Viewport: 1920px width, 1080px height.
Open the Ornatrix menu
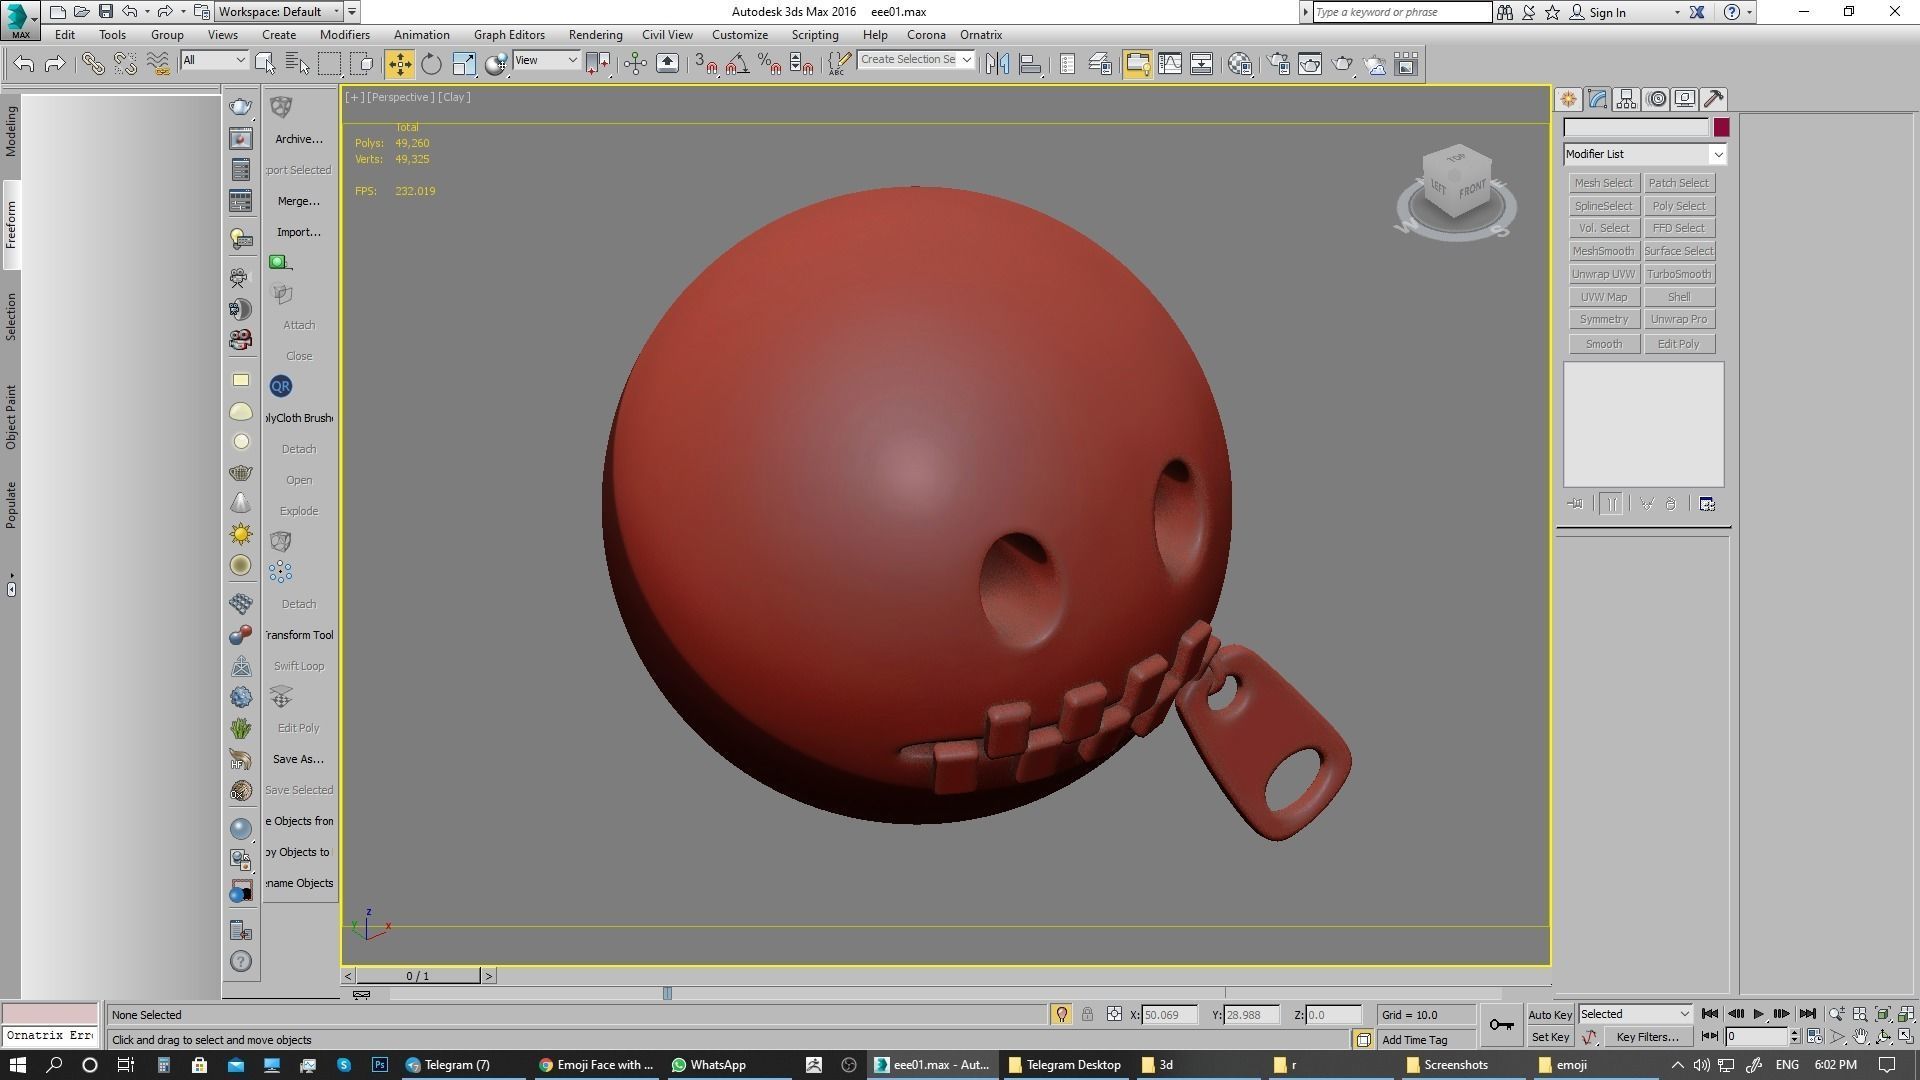coord(981,35)
